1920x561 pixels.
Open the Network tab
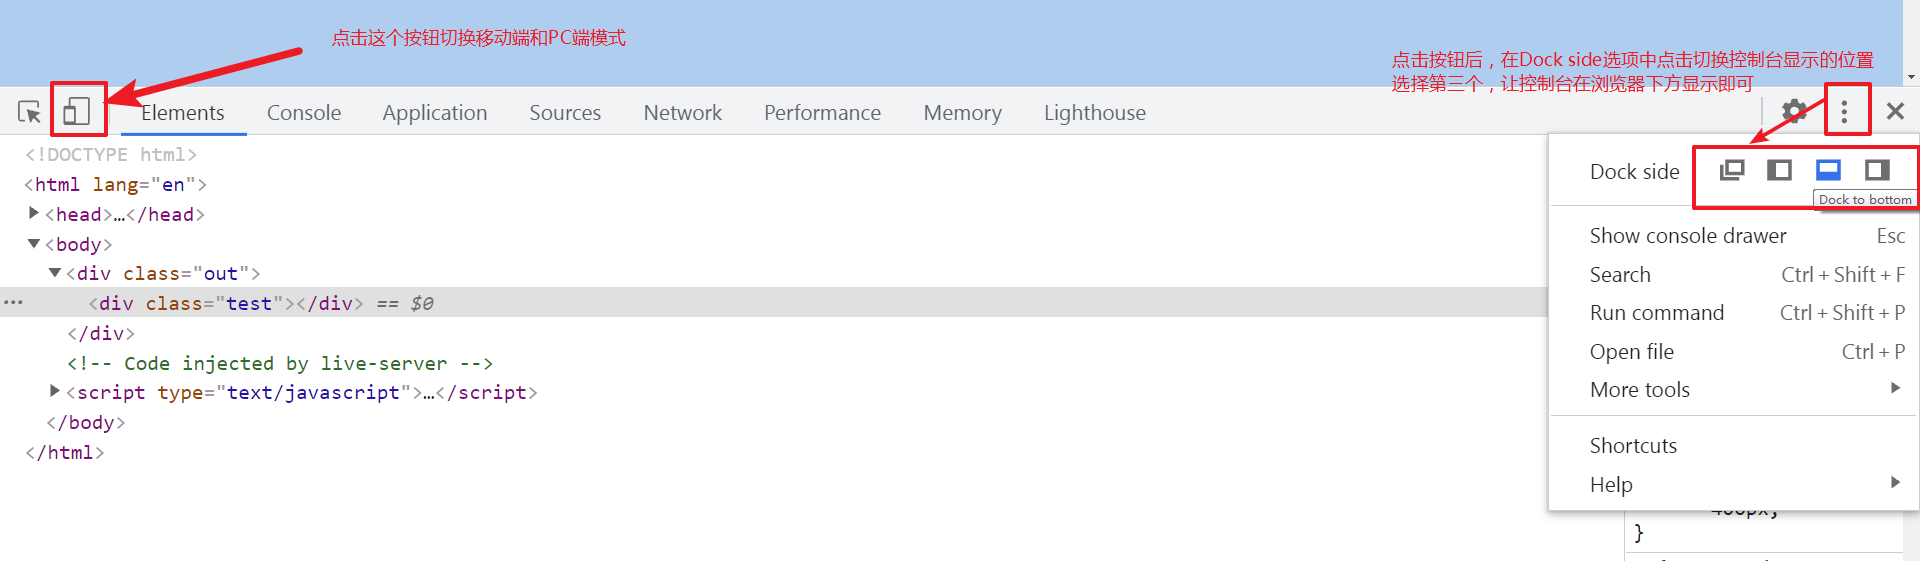coord(682,113)
